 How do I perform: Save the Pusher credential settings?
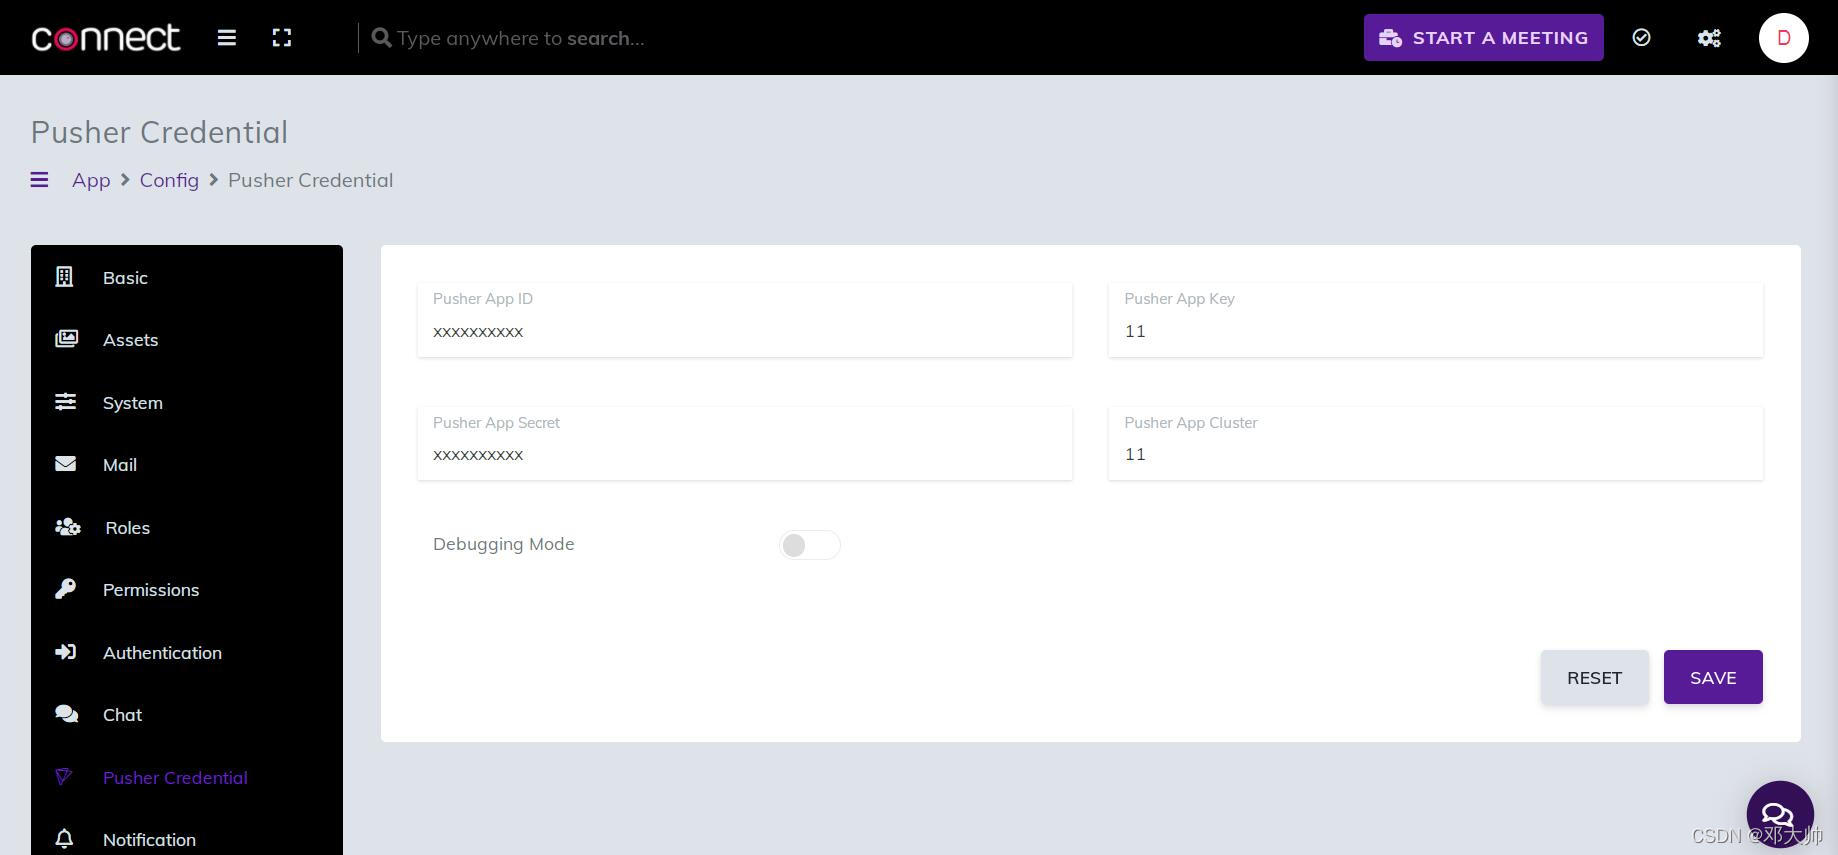(x=1713, y=677)
